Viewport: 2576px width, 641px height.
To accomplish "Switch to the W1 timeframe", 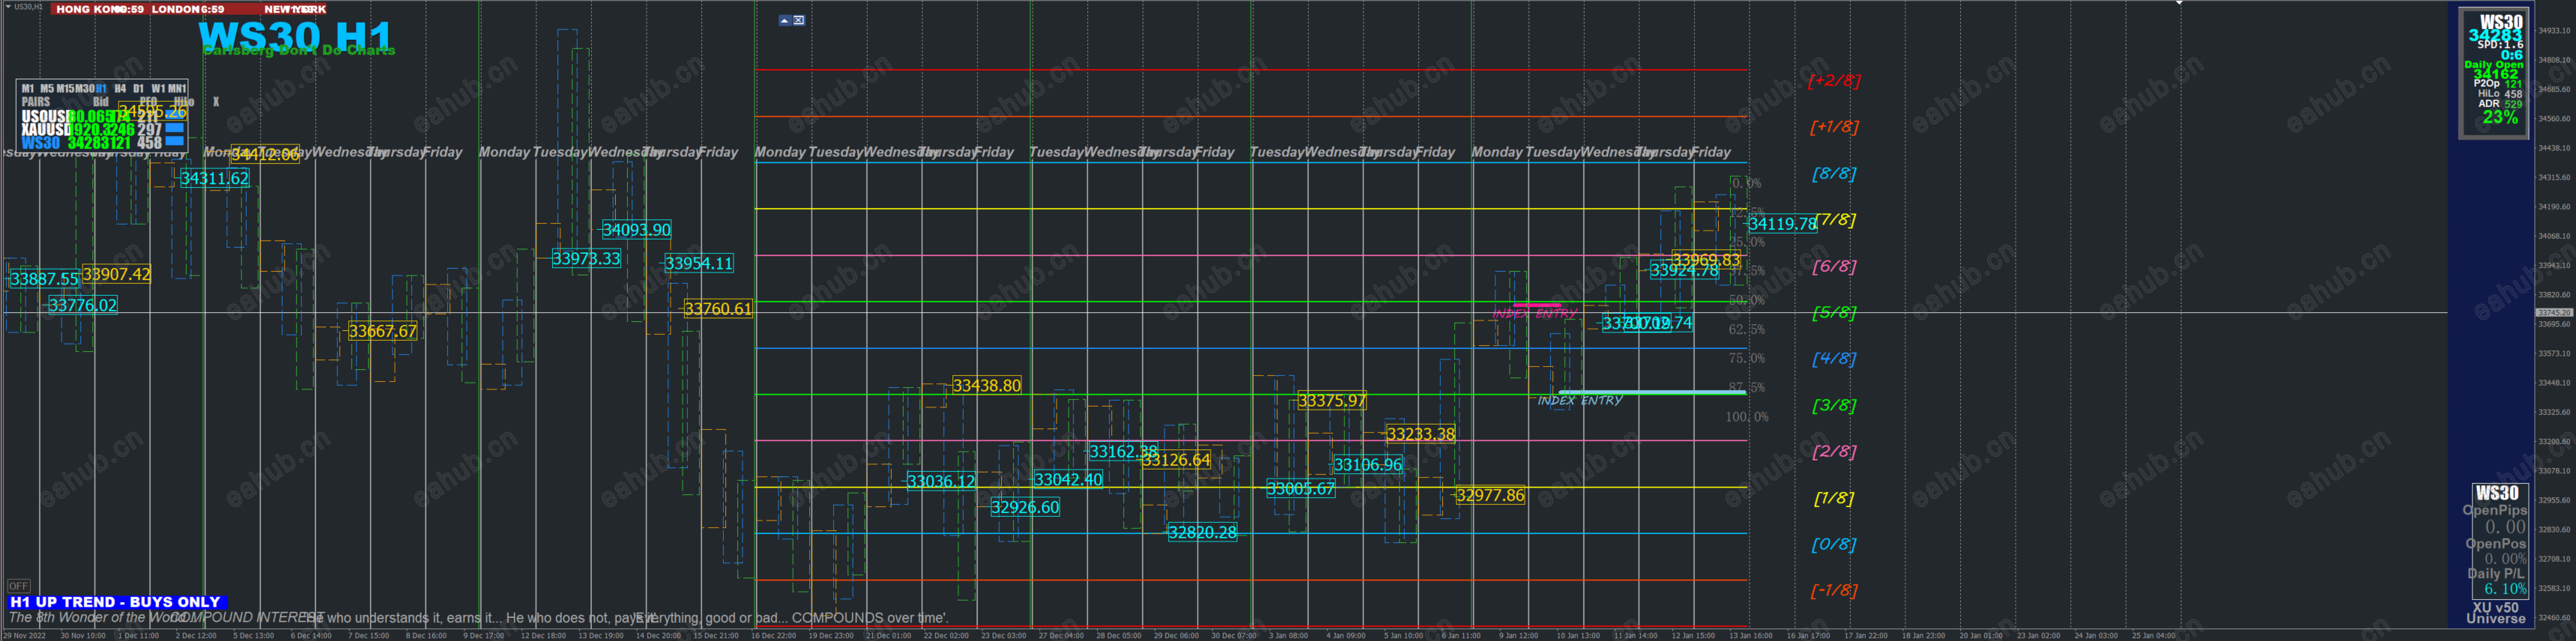I will click(x=158, y=89).
